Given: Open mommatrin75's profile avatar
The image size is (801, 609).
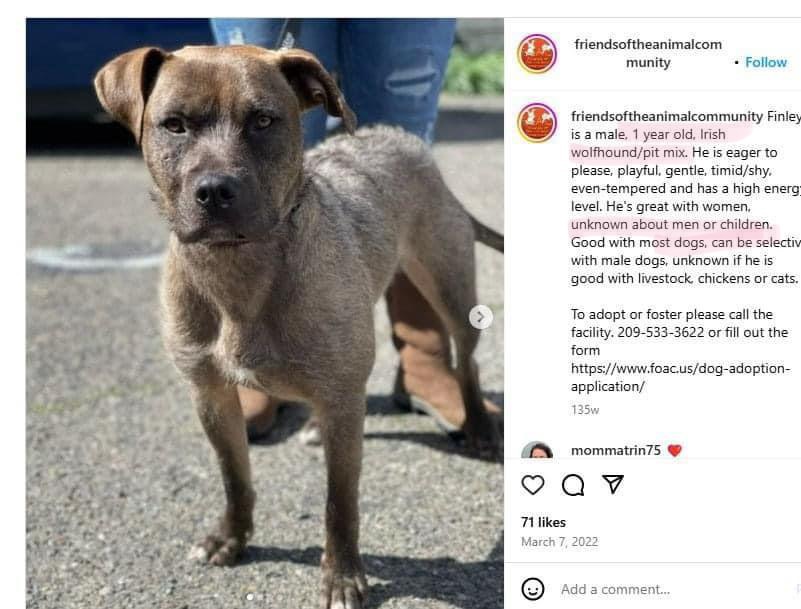Looking at the screenshot, I should point(536,450).
